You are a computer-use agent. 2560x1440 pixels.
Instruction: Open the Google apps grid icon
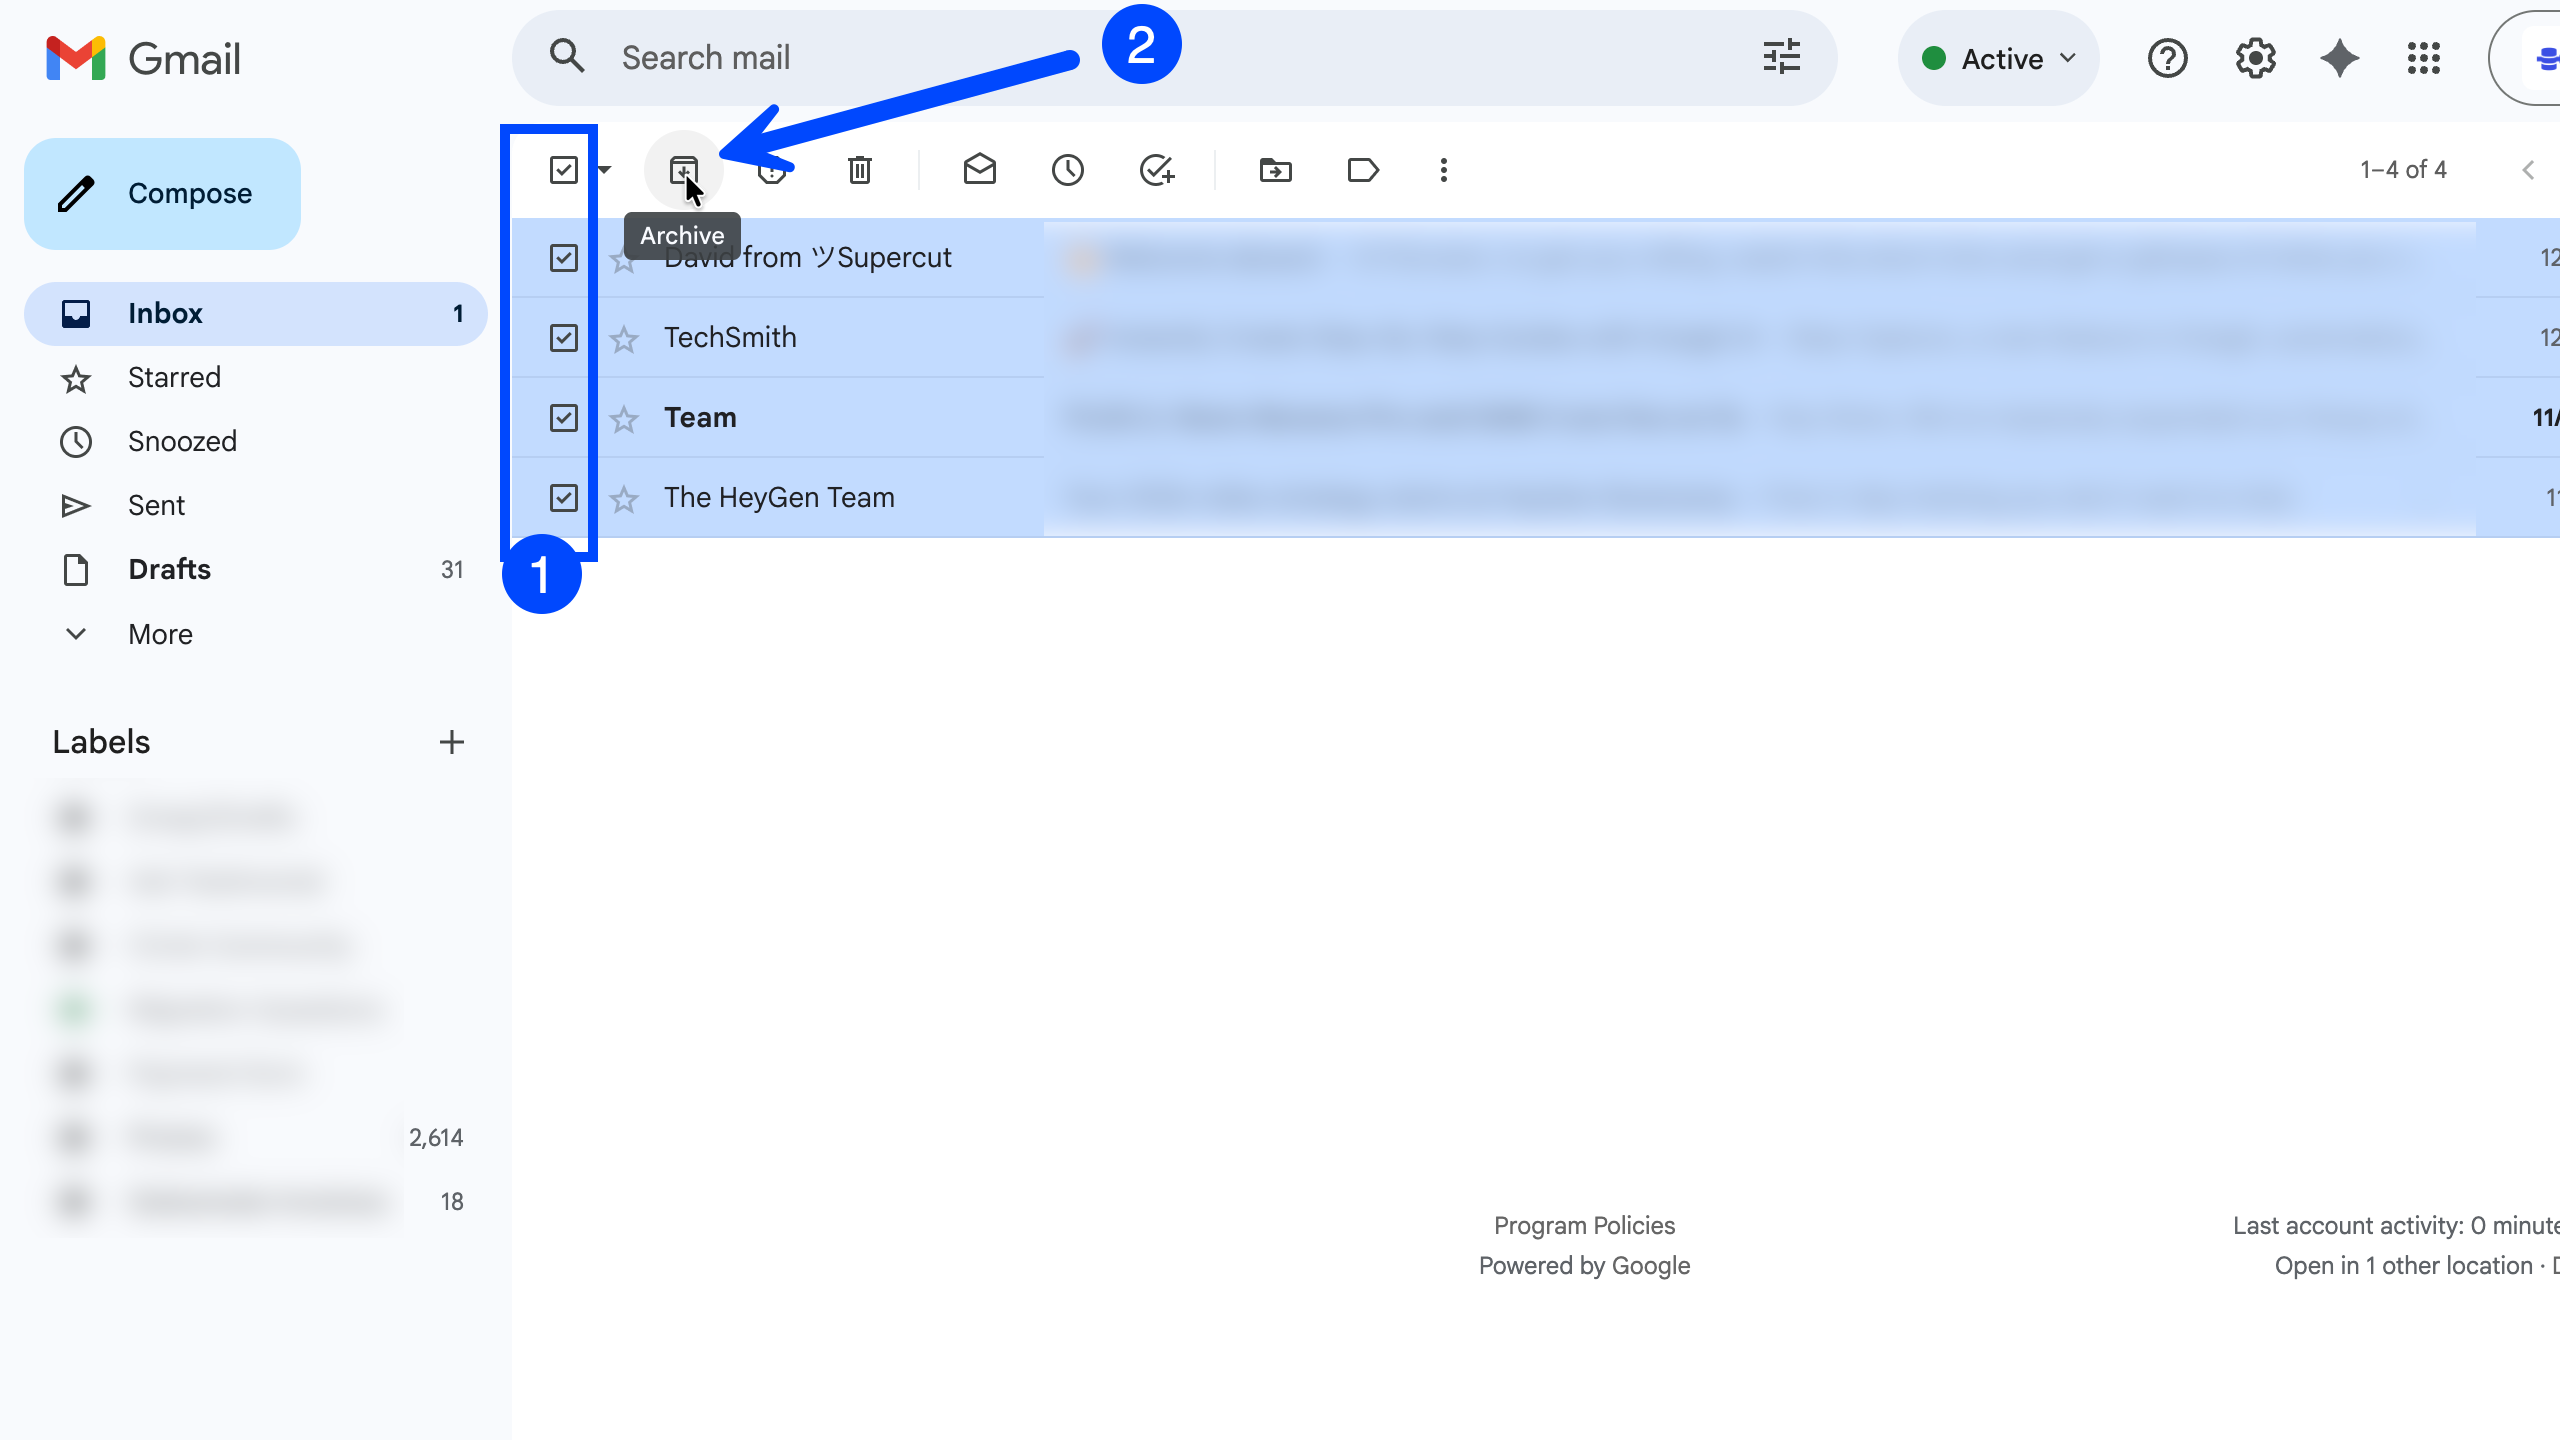coord(2423,59)
